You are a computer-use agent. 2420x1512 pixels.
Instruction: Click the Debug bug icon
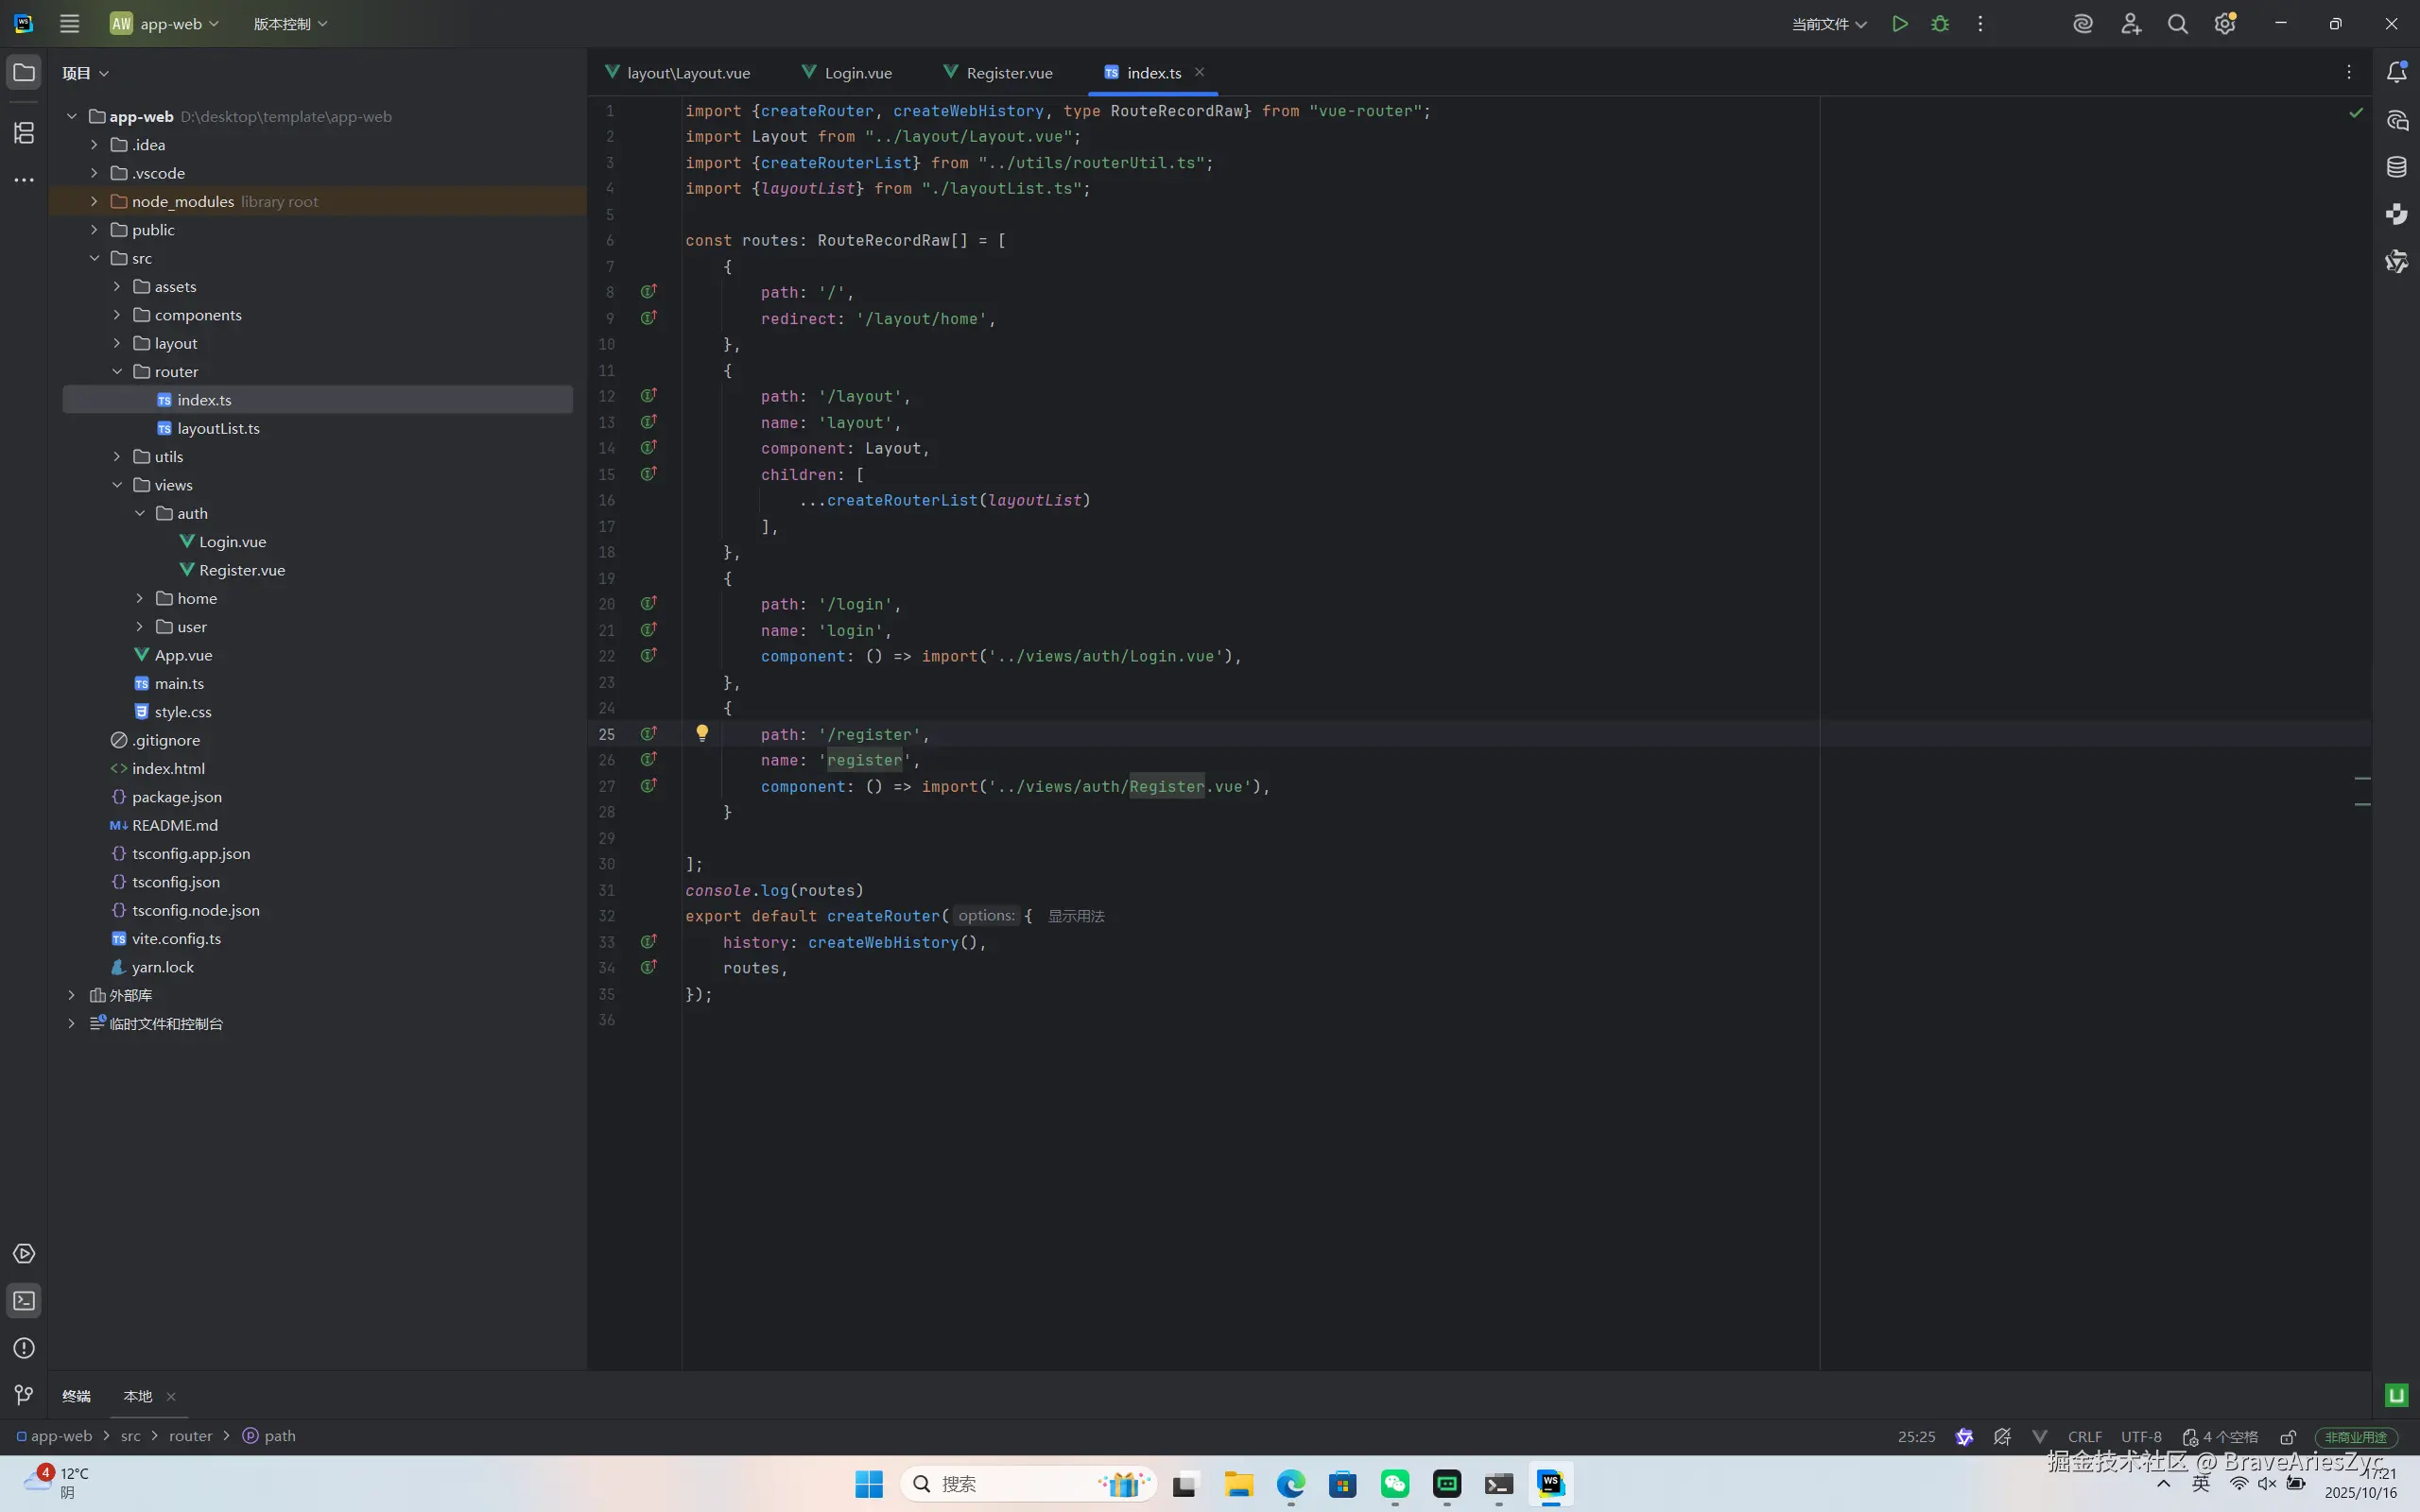[1940, 24]
